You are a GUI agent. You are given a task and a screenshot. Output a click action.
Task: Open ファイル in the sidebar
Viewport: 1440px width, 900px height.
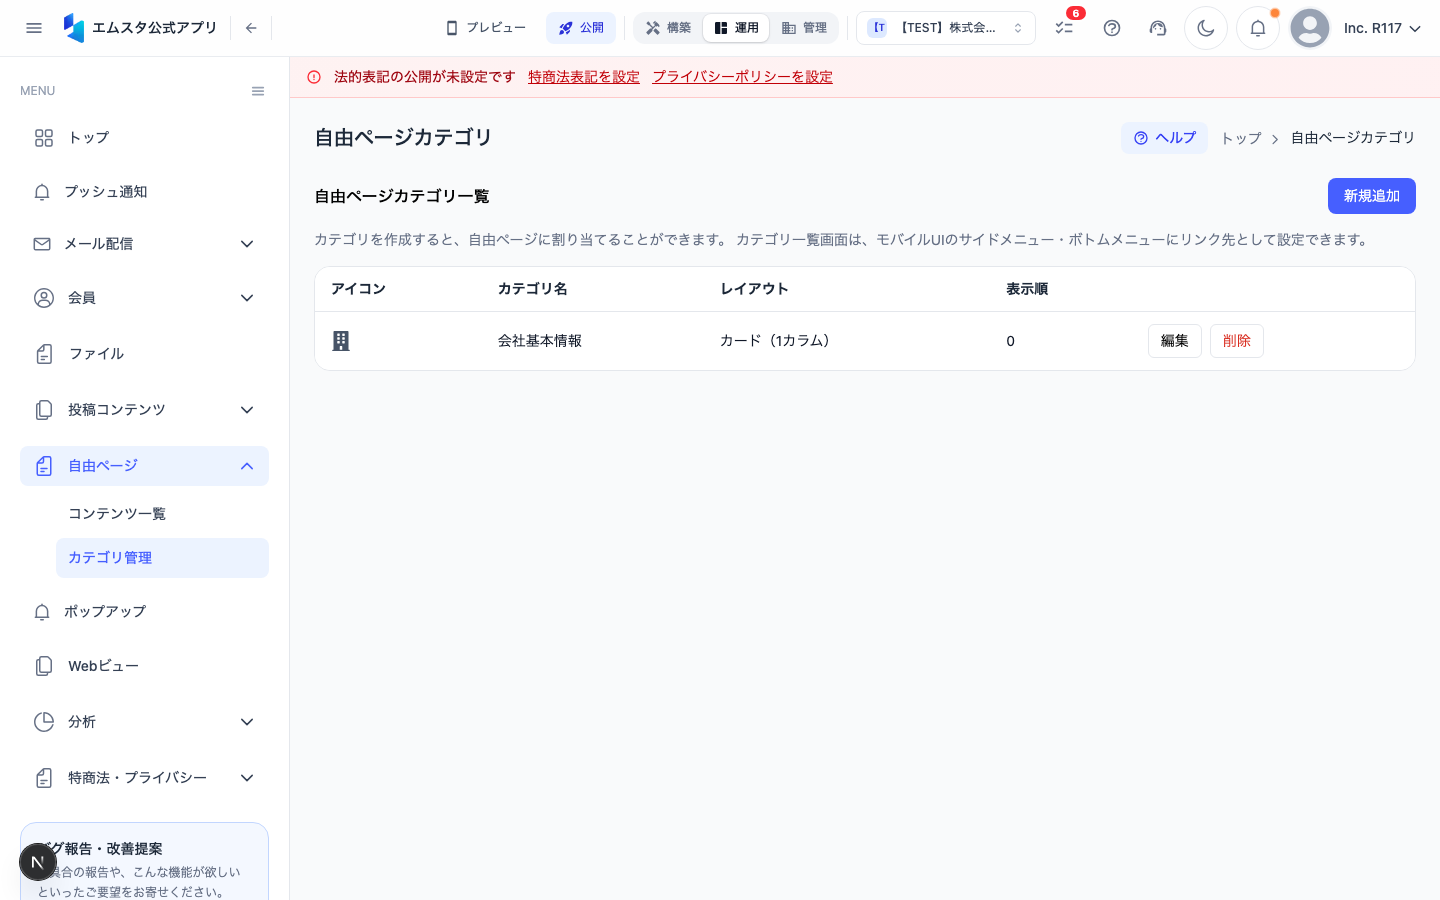pos(144,354)
